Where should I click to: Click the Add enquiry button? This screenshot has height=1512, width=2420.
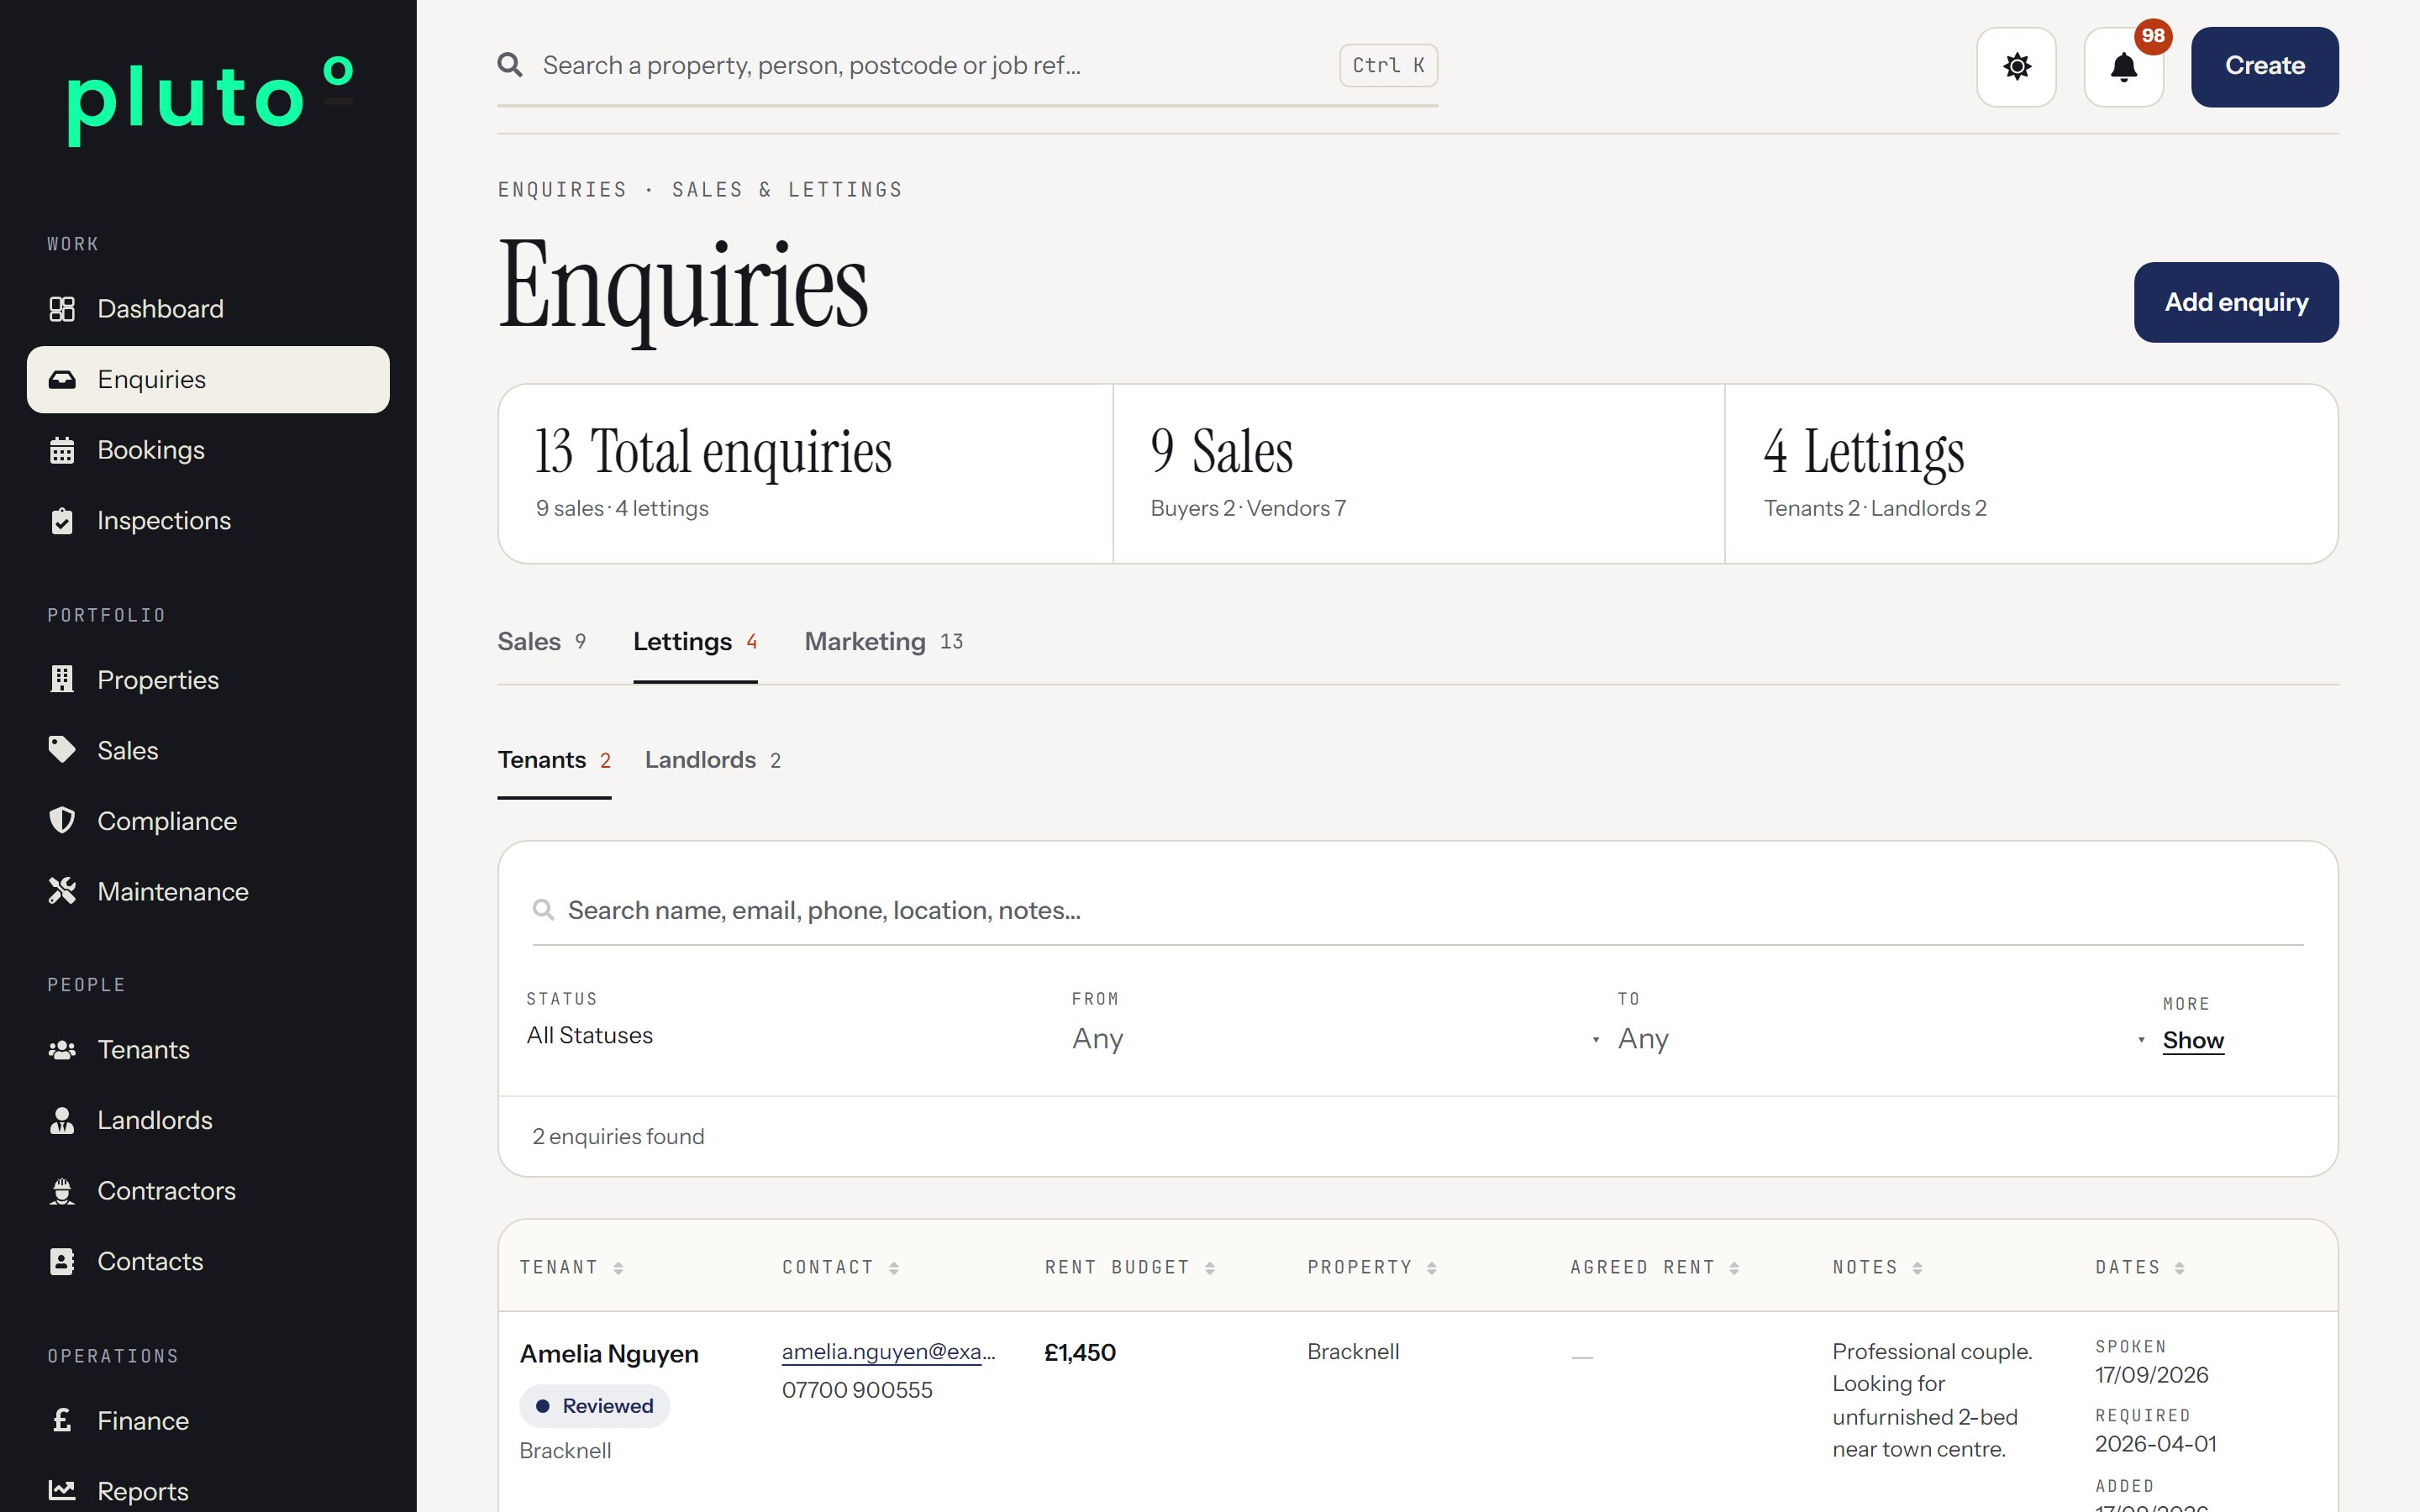2236,302
